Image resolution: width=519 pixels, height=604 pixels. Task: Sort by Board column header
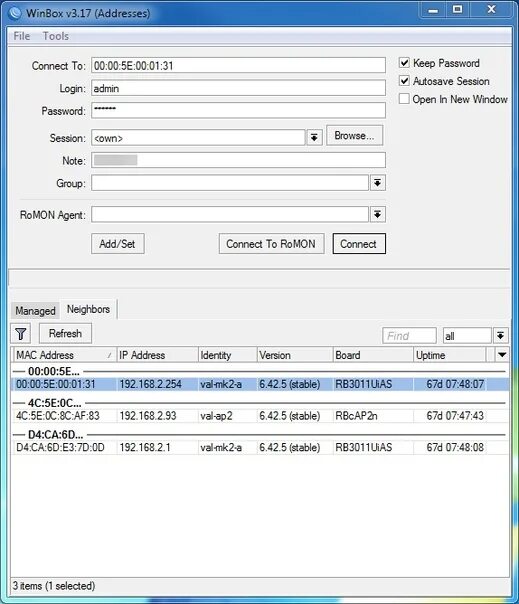click(373, 355)
